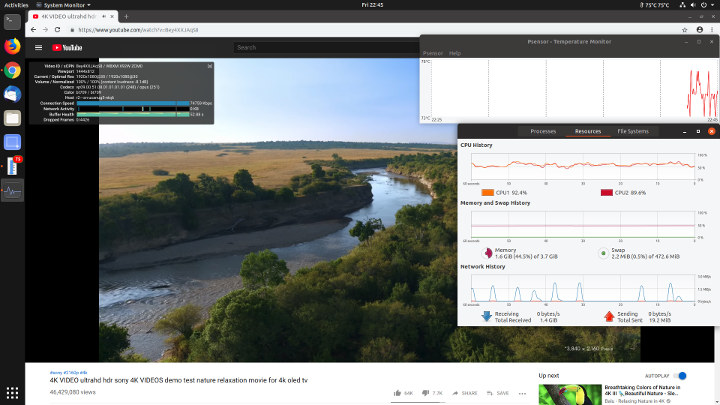Toggle the Autoplay switch
Viewport: 720px width, 405px height.
click(x=680, y=376)
